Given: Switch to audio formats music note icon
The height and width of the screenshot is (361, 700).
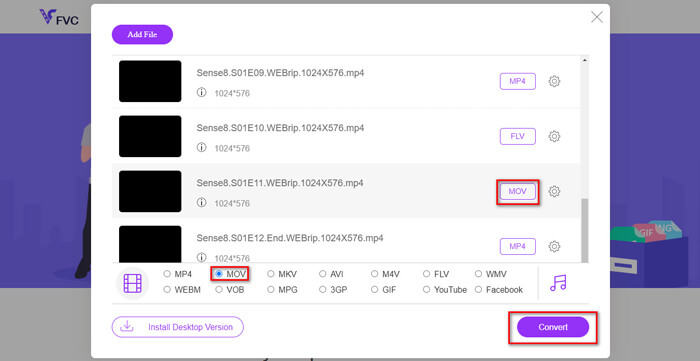Looking at the screenshot, I should pyautogui.click(x=558, y=283).
